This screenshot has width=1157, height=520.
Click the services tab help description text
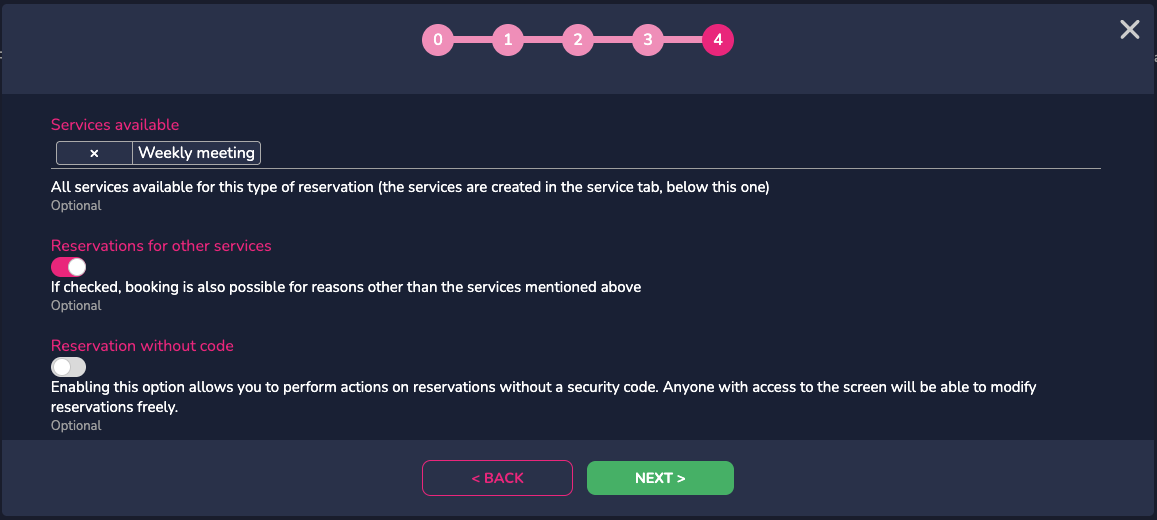410,187
